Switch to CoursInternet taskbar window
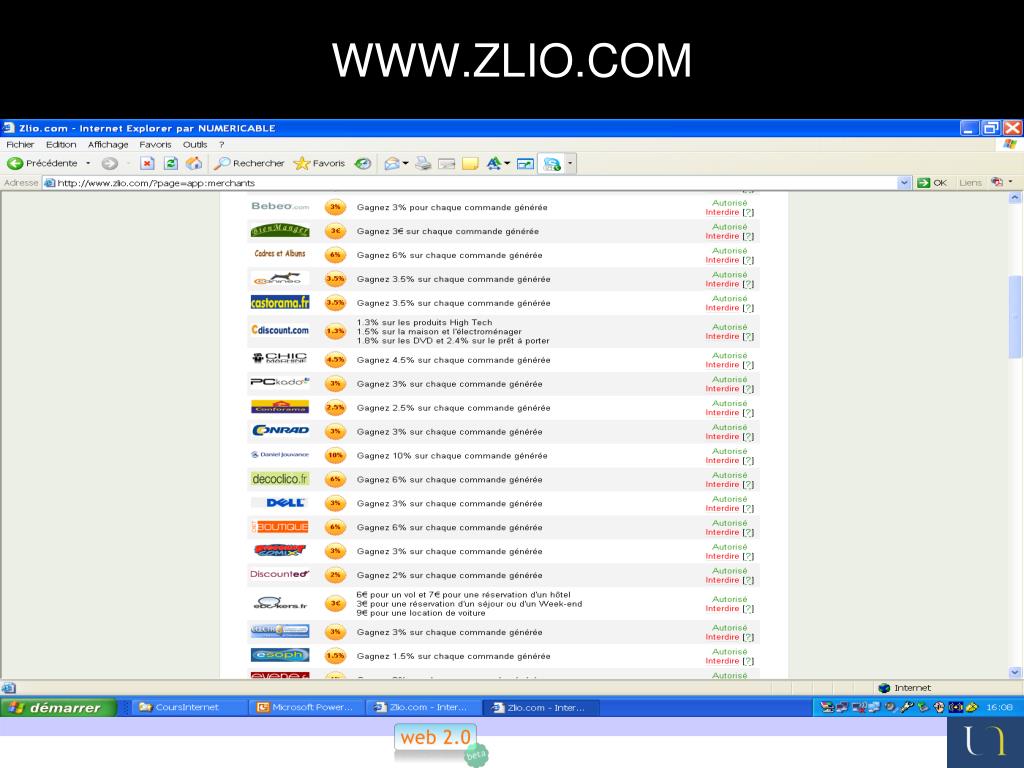Viewport: 1024px width, 768px height. 190,707
